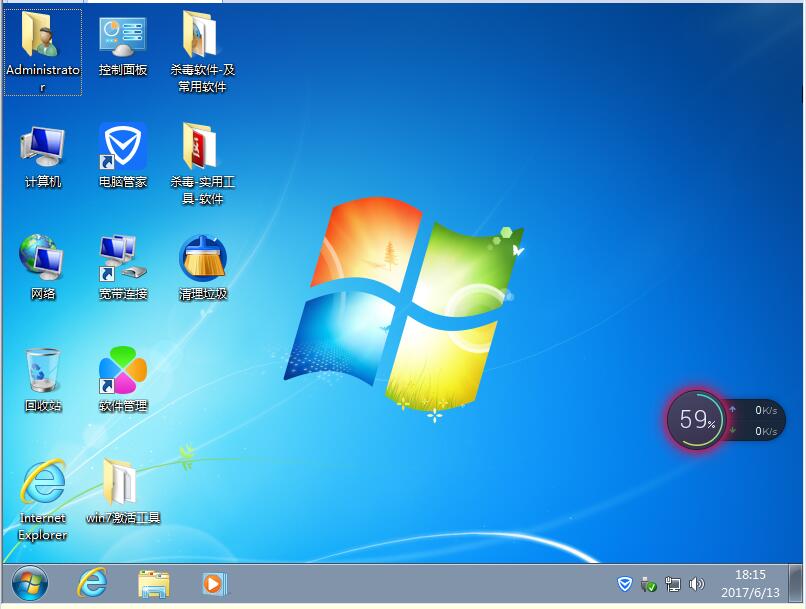Open Windows Explorer from the taskbar
This screenshot has width=806, height=609.
[152, 583]
